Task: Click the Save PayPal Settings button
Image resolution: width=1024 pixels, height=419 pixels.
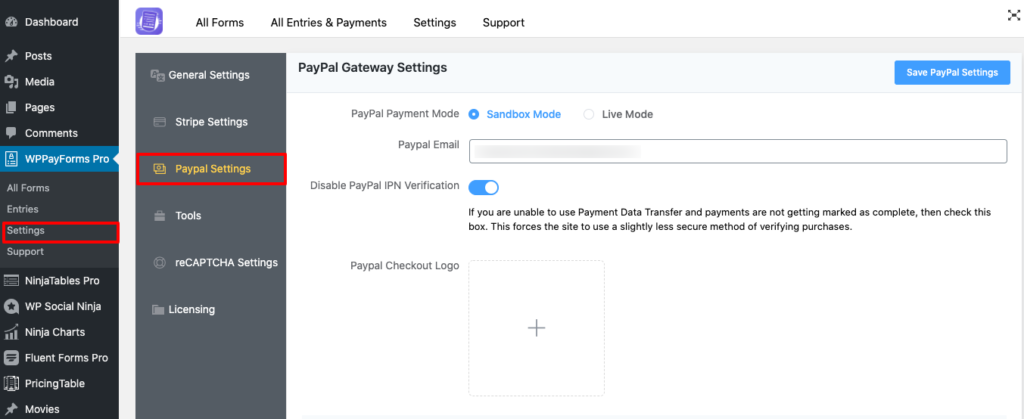Action: pyautogui.click(x=952, y=72)
